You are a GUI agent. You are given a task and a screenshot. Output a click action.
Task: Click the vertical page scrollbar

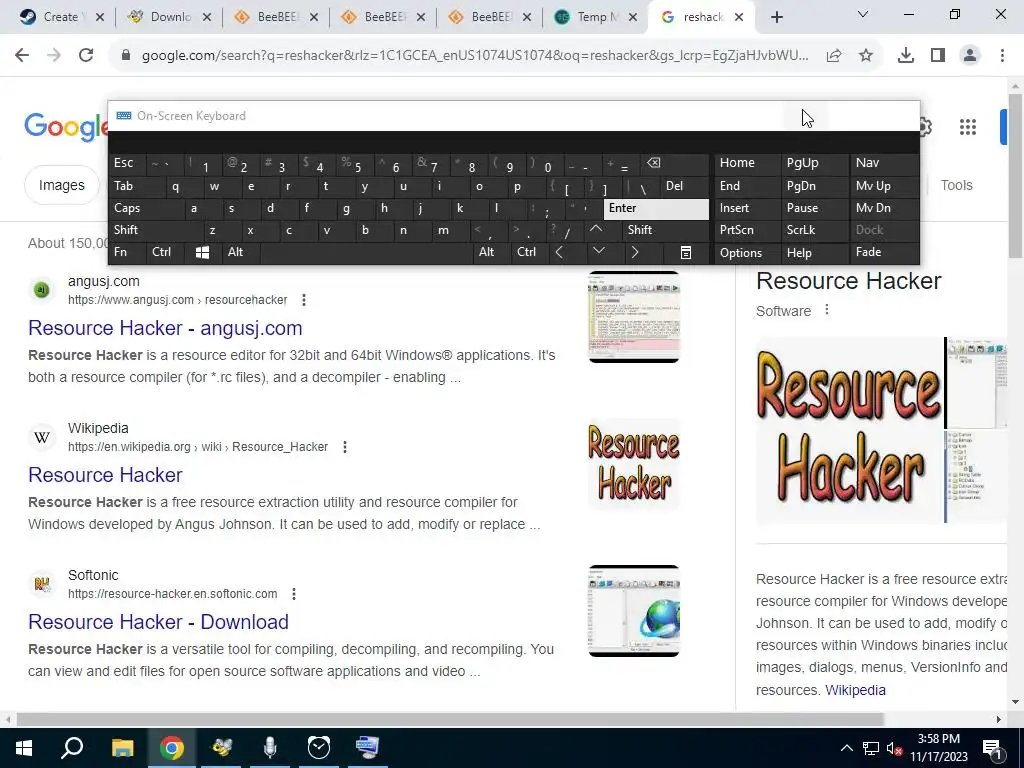(x=1015, y=175)
